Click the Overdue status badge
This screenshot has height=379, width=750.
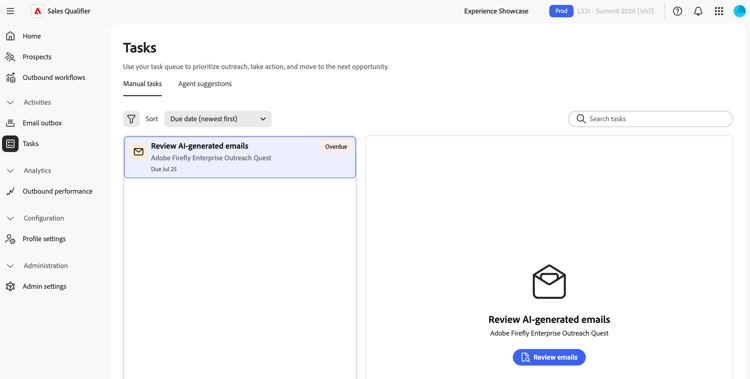coord(336,147)
